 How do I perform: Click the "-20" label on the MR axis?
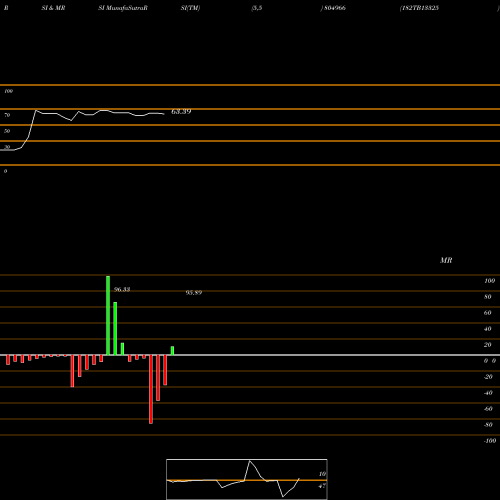pyautogui.click(x=488, y=377)
